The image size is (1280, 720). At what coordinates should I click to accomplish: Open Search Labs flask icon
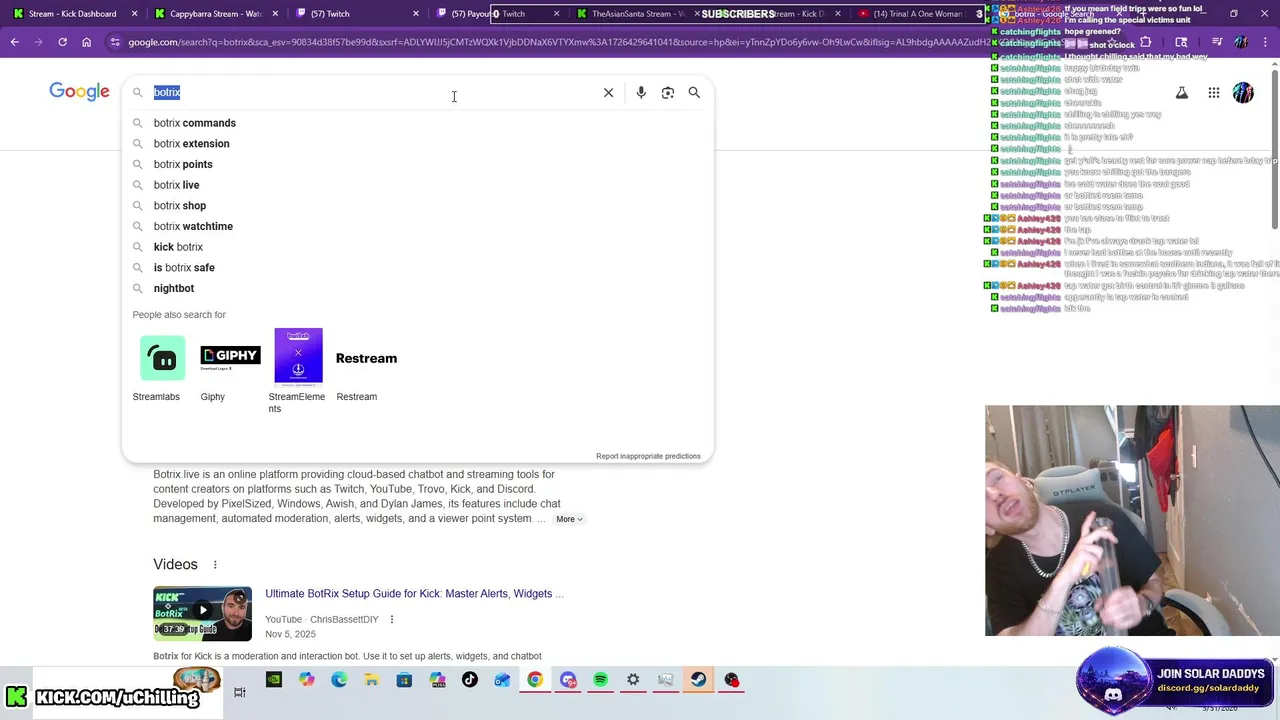tap(1182, 93)
